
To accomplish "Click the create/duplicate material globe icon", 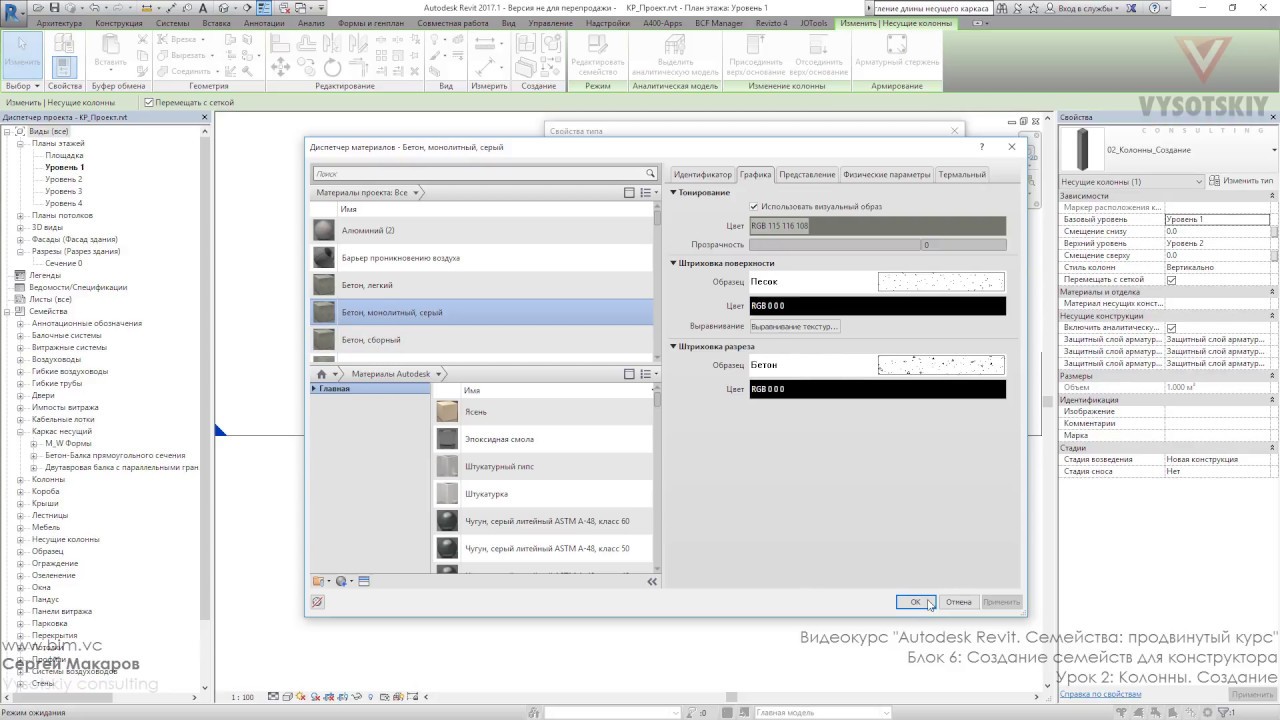I will 343,581.
